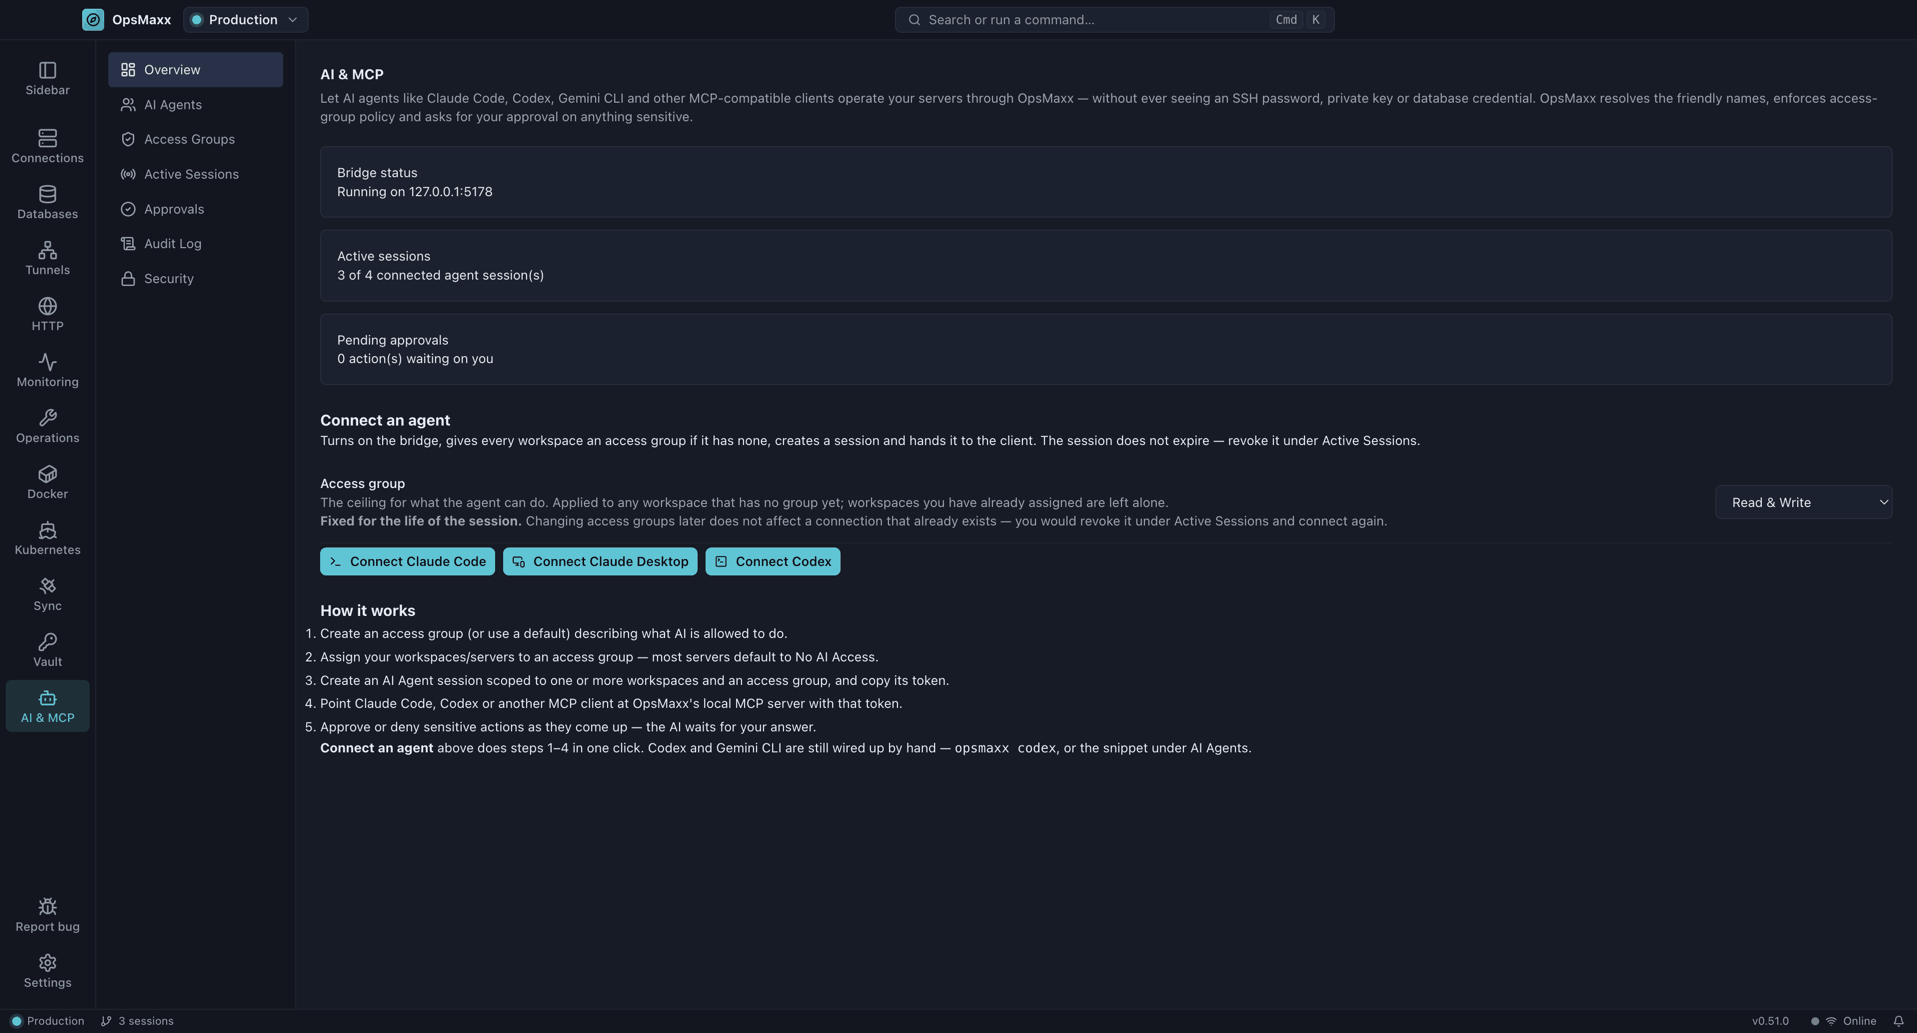Click the Pending approvals card
The image size is (1917, 1033).
pyautogui.click(x=1106, y=350)
